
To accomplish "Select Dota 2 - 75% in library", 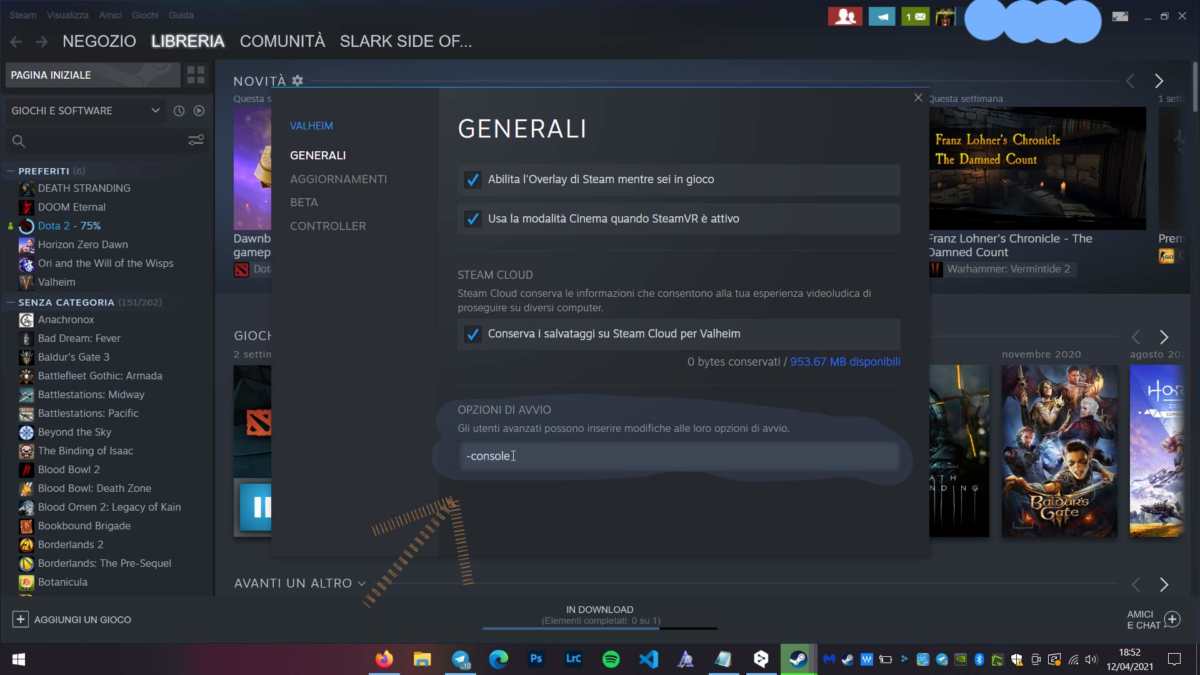I will coord(69,226).
